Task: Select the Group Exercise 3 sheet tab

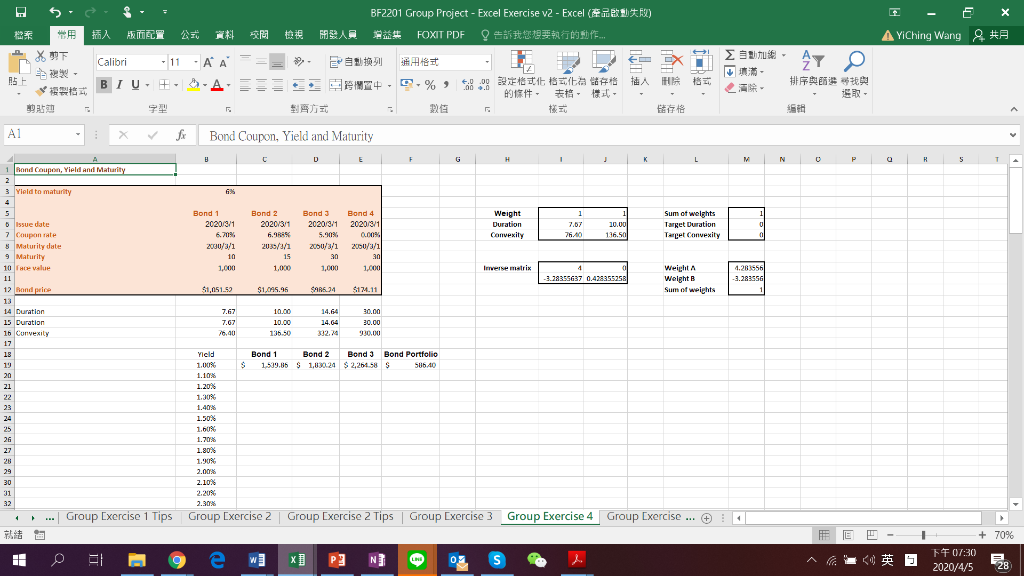Action: tap(453, 518)
